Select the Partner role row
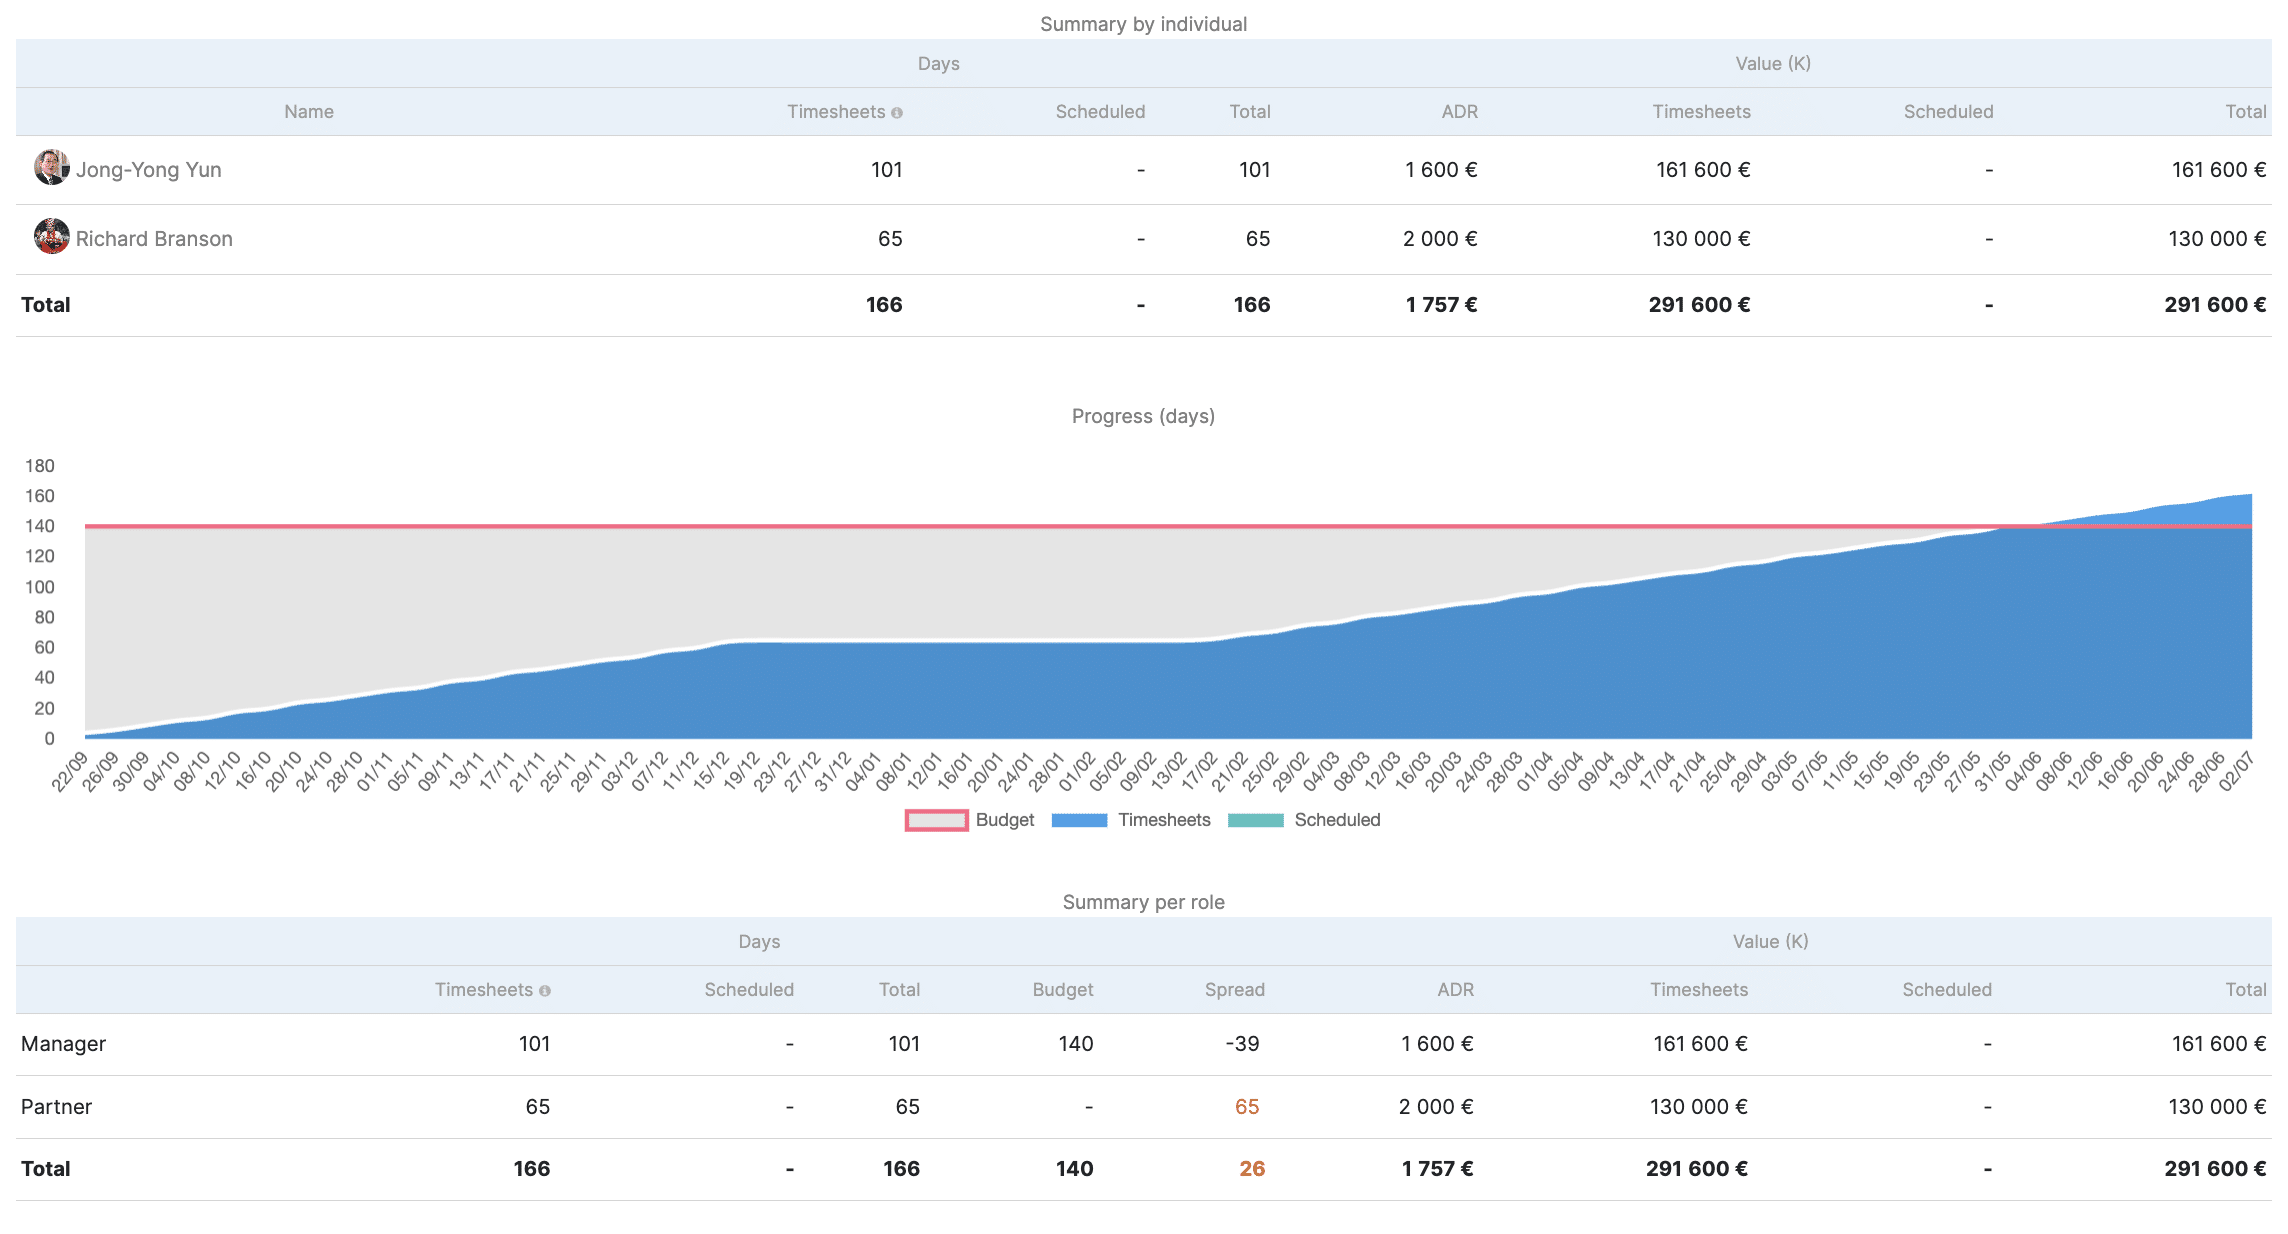 pyautogui.click(x=56, y=1107)
